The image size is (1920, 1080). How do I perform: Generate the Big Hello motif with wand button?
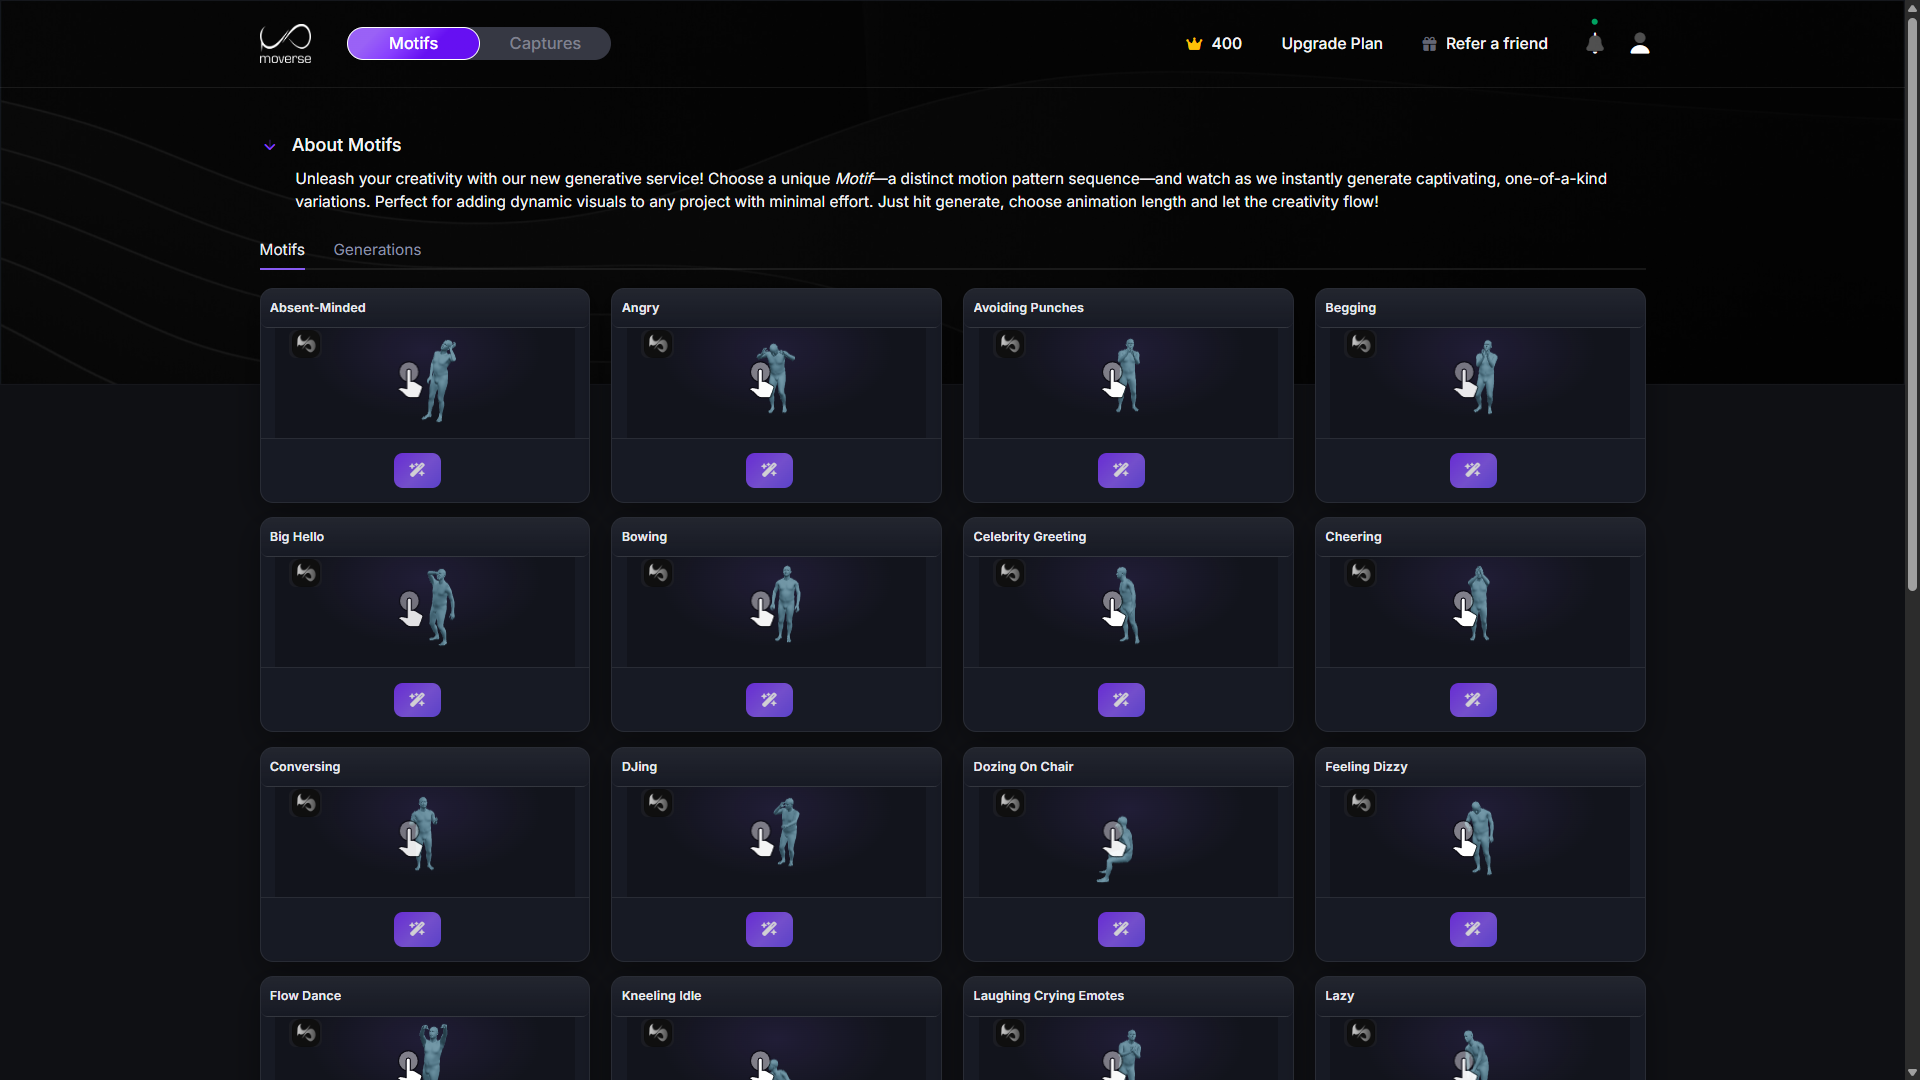(x=417, y=700)
